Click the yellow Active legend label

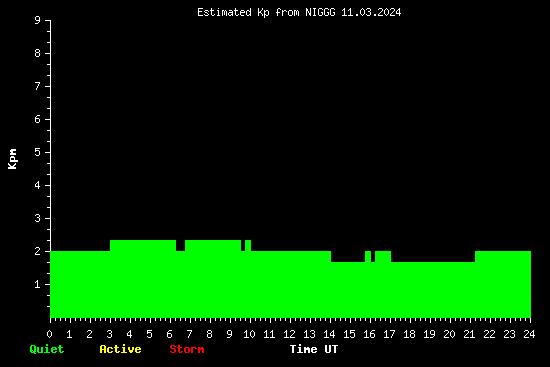(120, 349)
